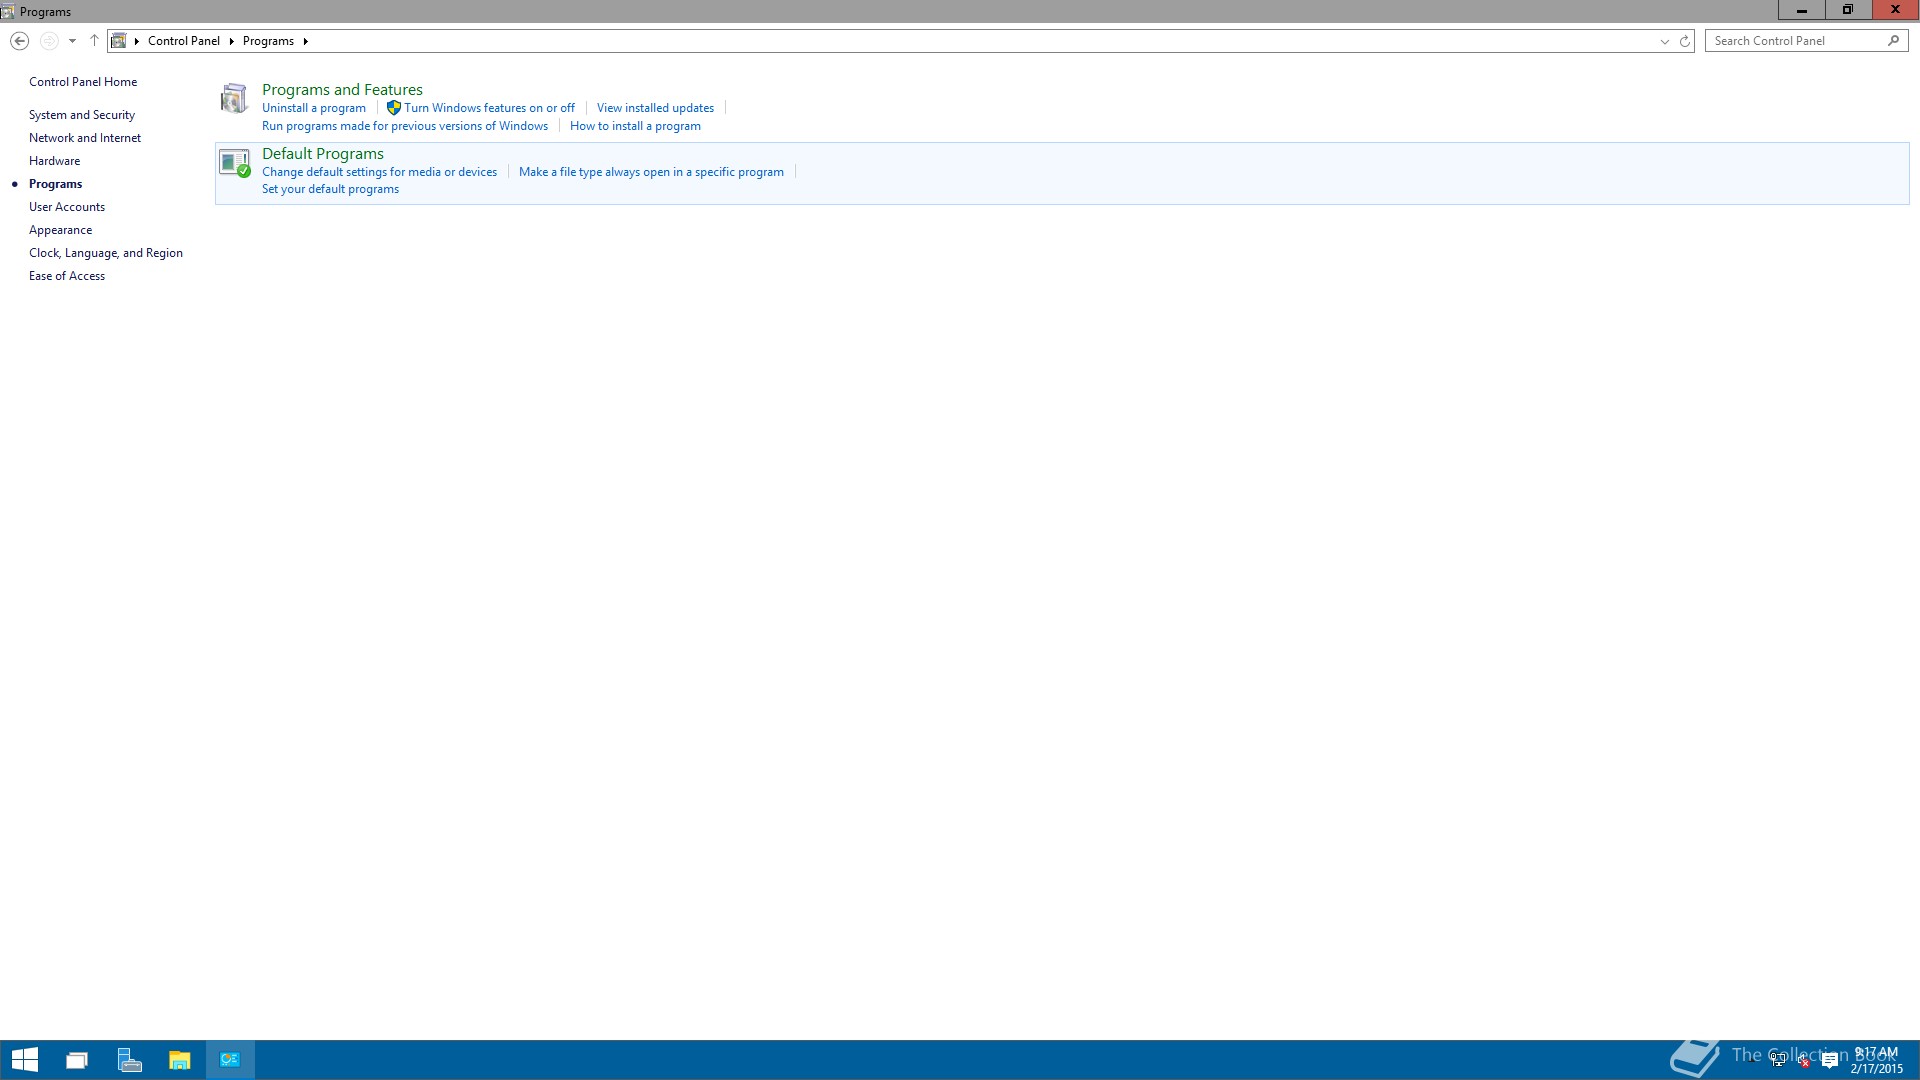The height and width of the screenshot is (1080, 1920).
Task: Go back with the Back arrow button
Action: (19, 41)
